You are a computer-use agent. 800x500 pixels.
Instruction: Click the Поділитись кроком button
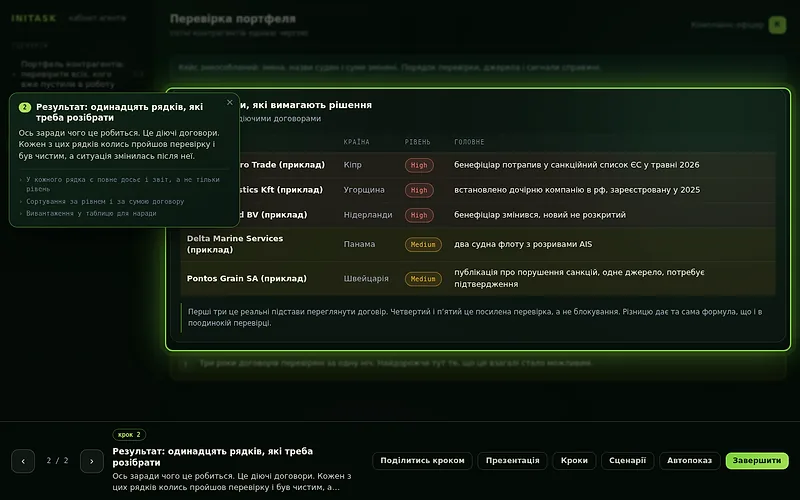pyautogui.click(x=422, y=461)
